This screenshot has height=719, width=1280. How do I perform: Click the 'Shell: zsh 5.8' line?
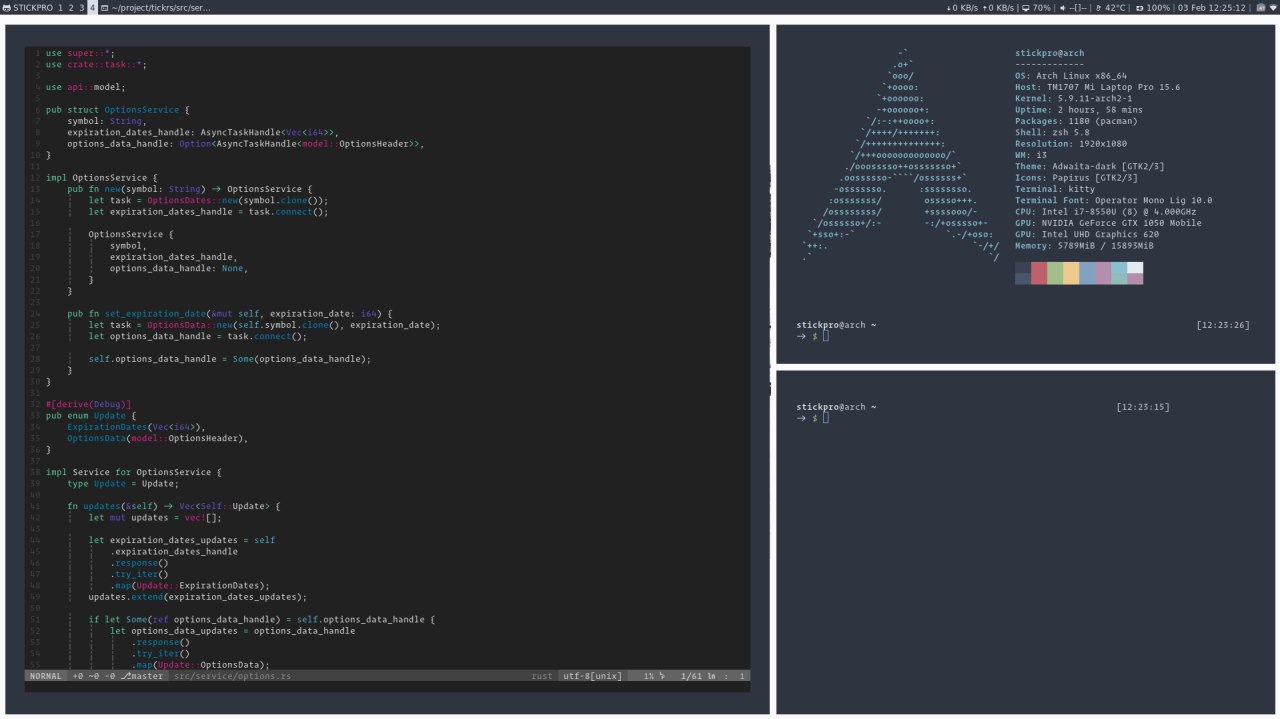coord(1052,132)
